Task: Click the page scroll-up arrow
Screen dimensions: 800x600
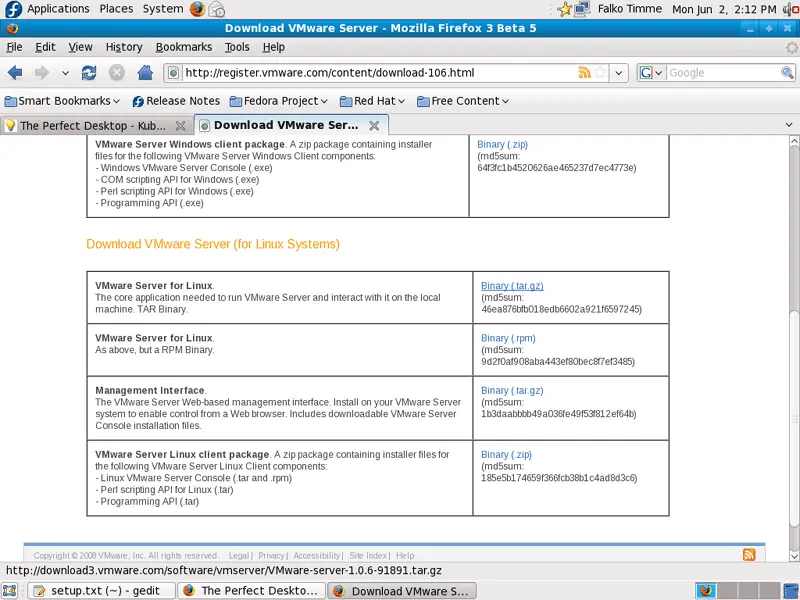Action: [794, 141]
